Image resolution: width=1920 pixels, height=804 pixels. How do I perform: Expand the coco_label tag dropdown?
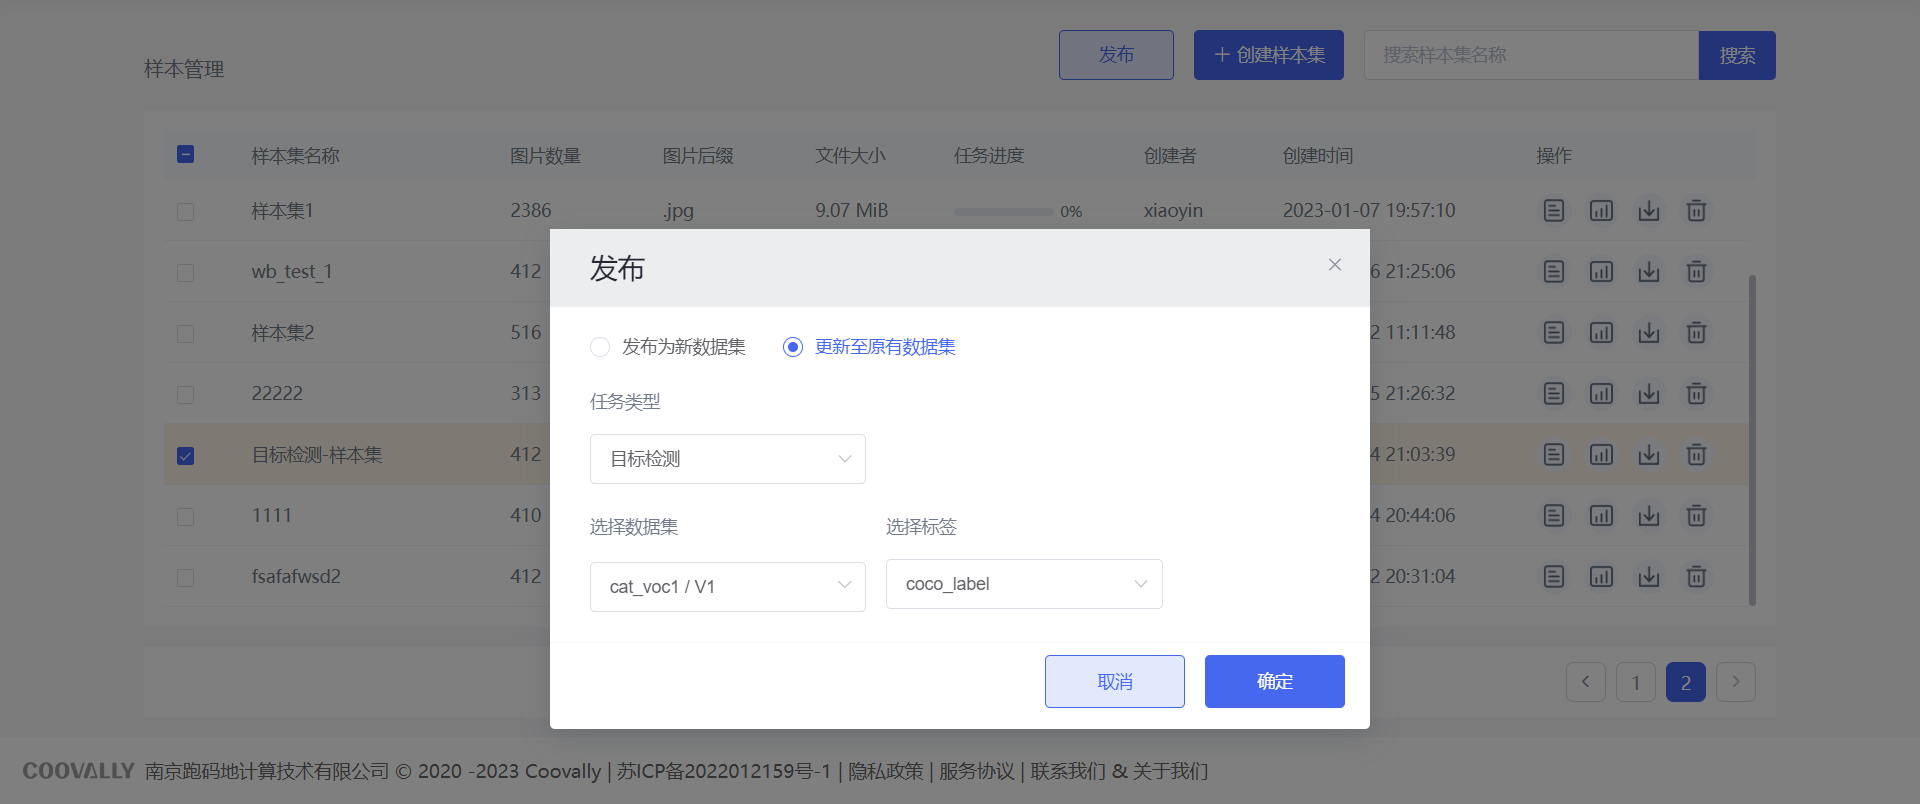click(1023, 584)
